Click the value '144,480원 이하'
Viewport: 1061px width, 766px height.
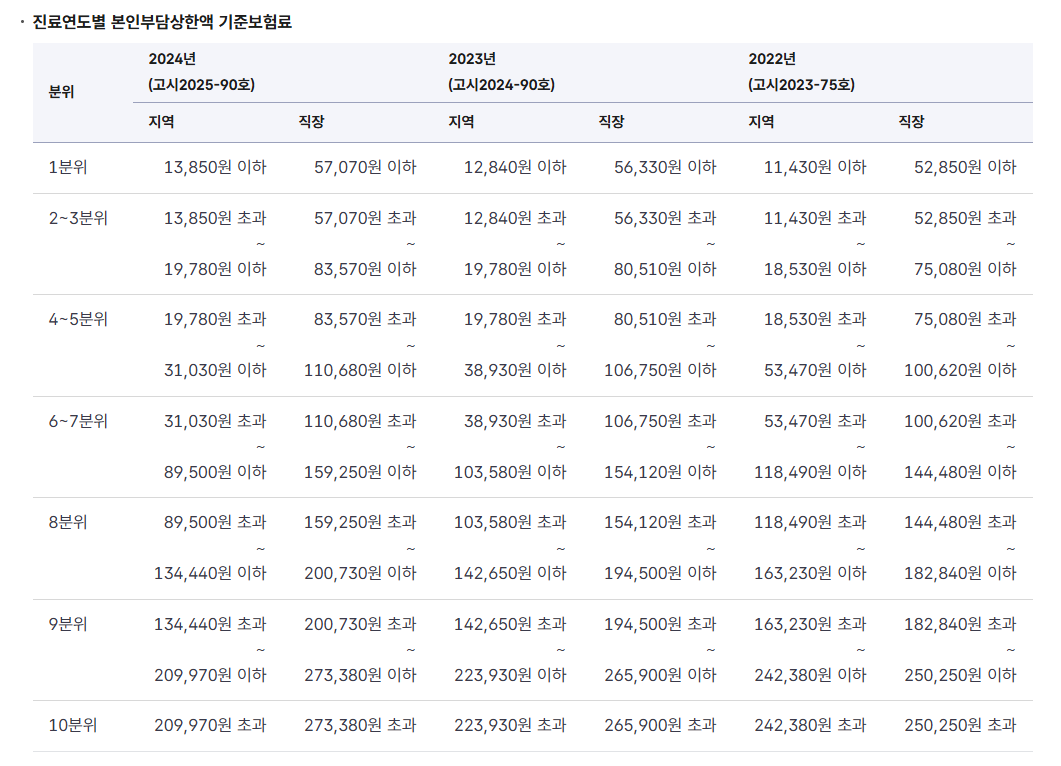(961, 472)
